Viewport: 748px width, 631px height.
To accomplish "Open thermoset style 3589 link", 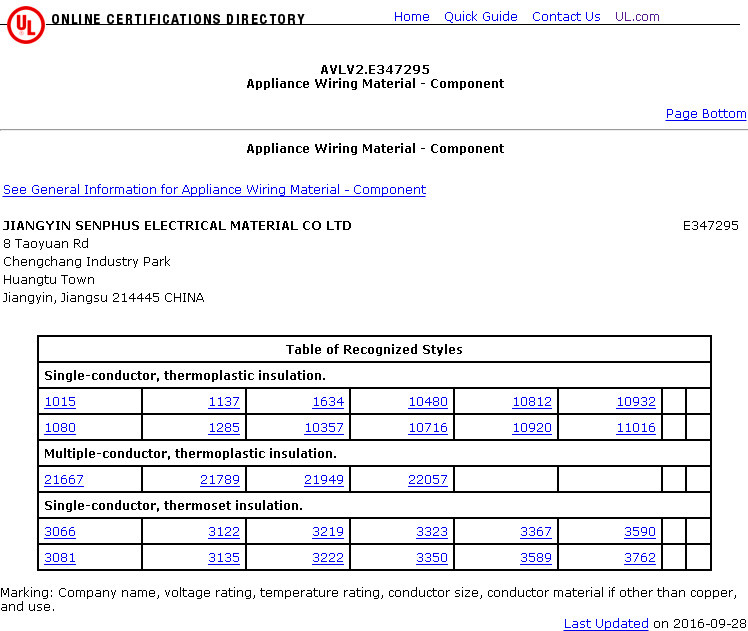I will click(536, 558).
